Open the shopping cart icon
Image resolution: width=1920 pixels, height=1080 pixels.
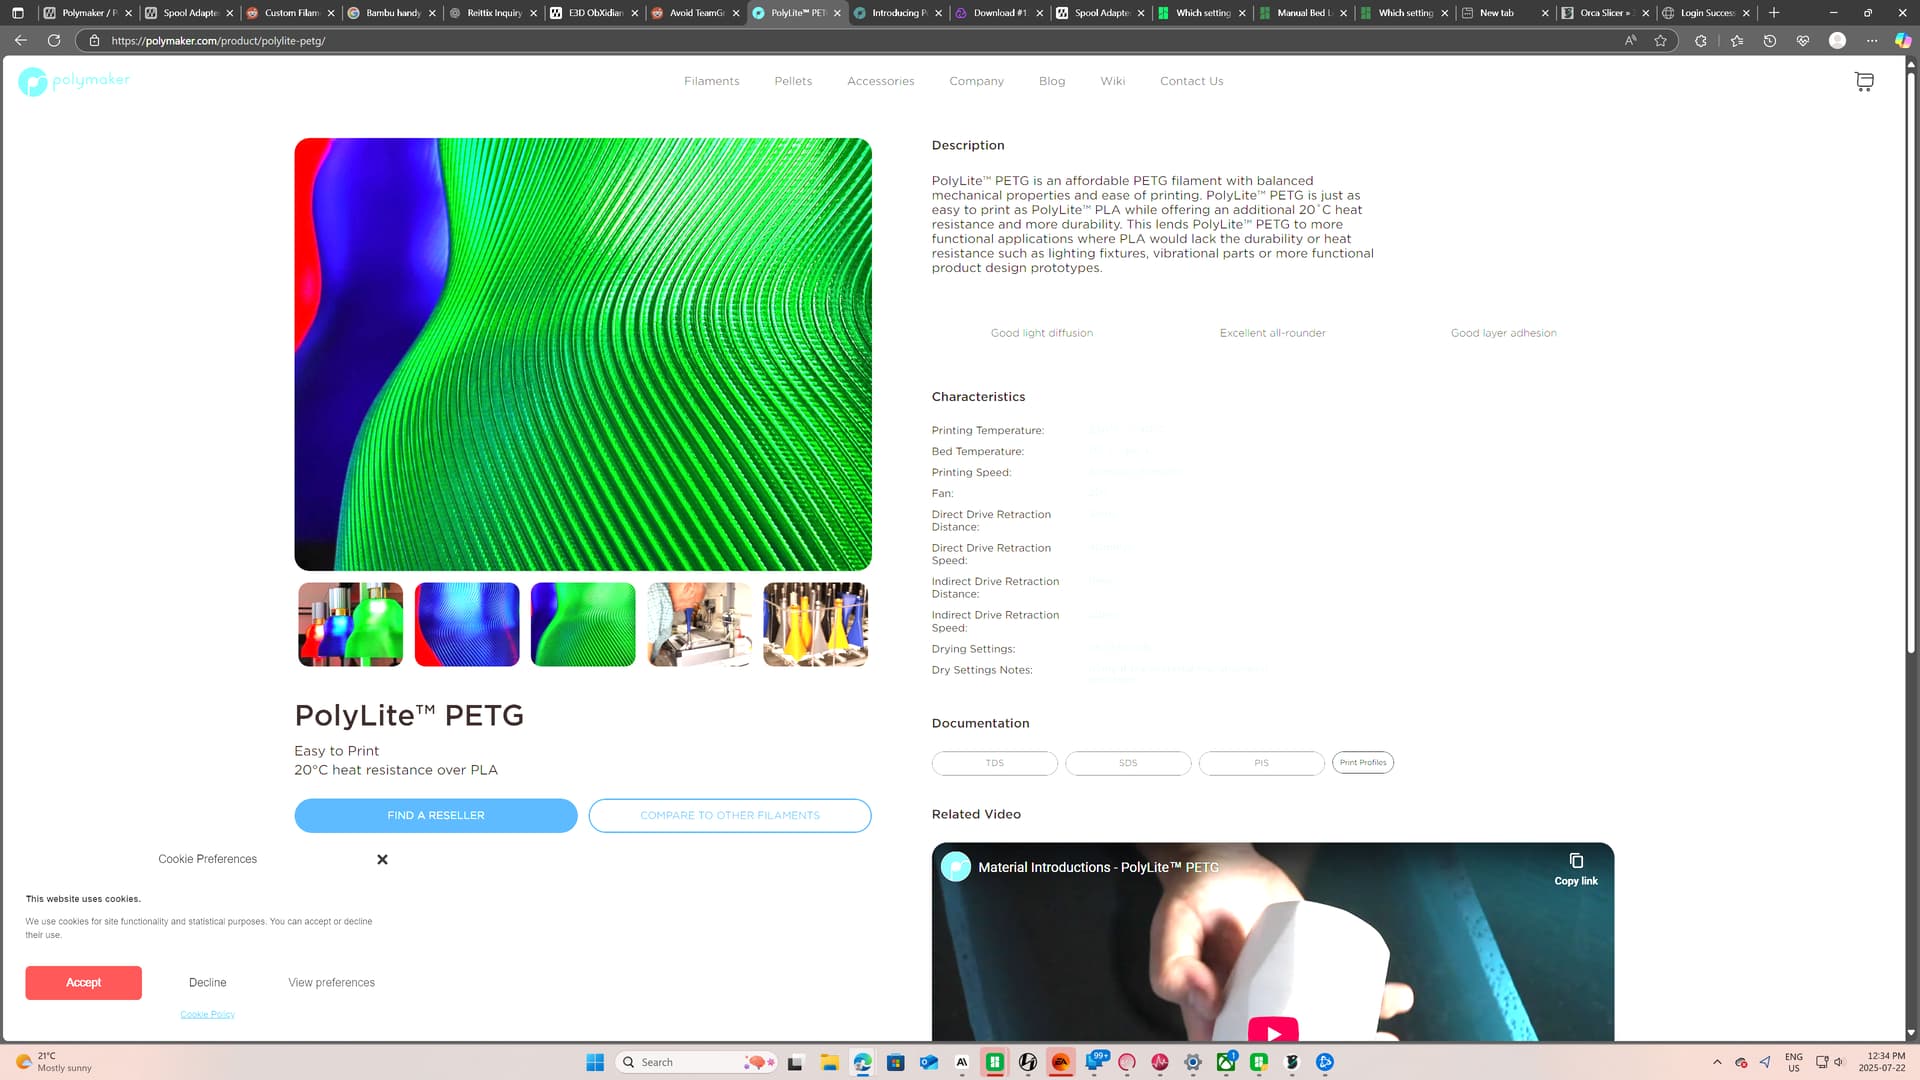coord(1864,82)
